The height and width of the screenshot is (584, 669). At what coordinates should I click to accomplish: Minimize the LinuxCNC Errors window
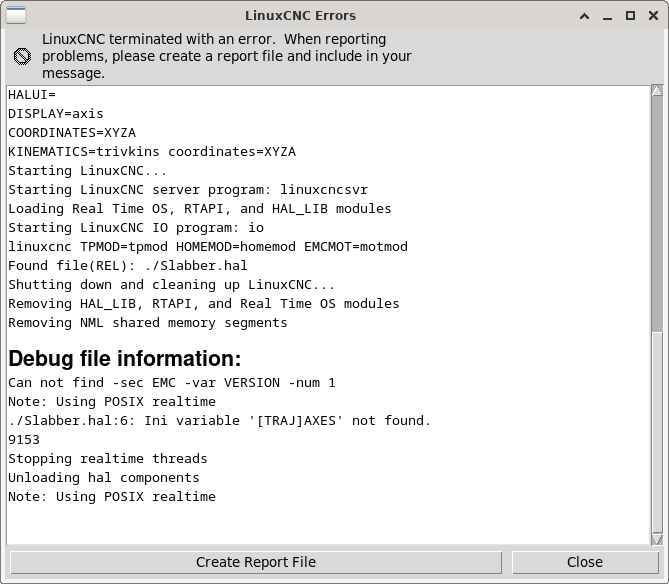608,16
